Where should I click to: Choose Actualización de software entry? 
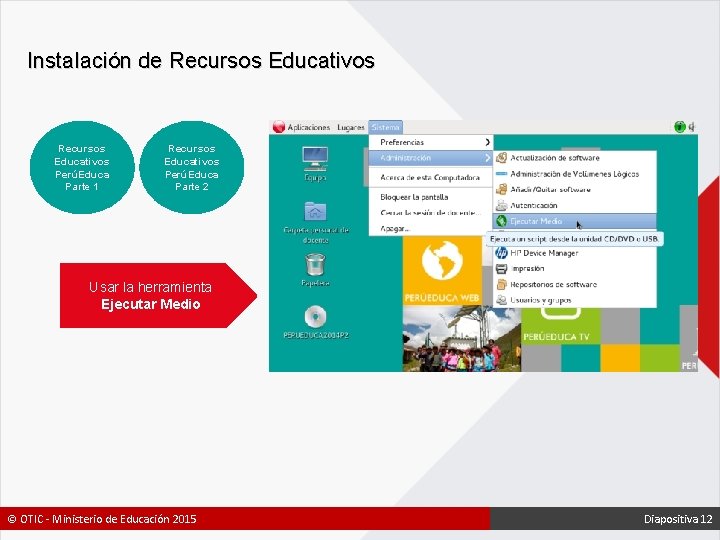[x=575, y=158]
